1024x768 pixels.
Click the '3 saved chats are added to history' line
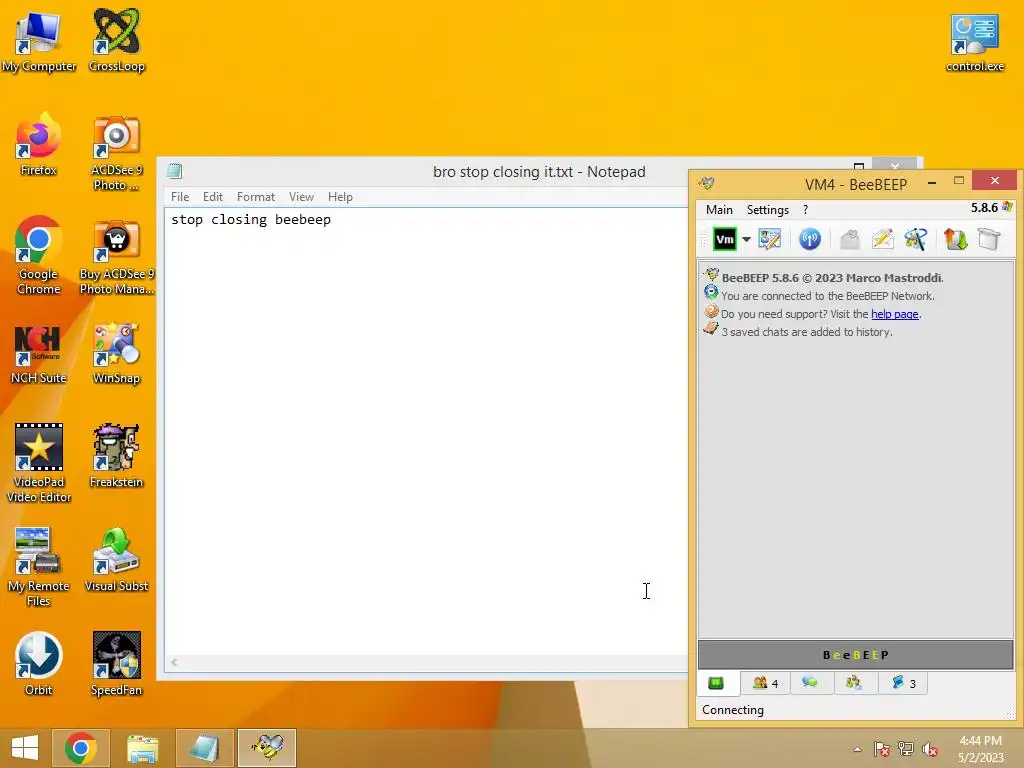tap(807, 332)
